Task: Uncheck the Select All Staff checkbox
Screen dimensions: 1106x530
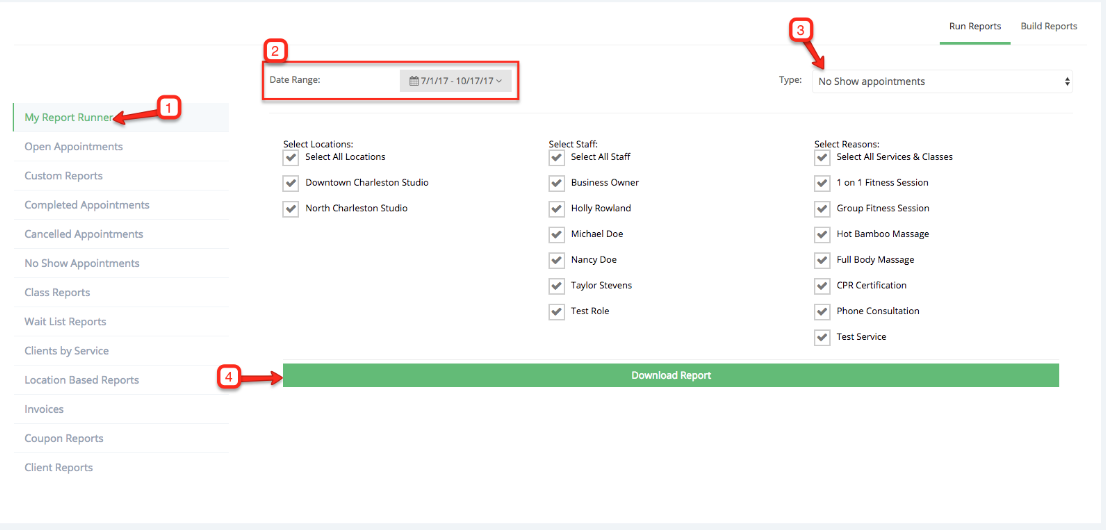Action: coord(557,157)
